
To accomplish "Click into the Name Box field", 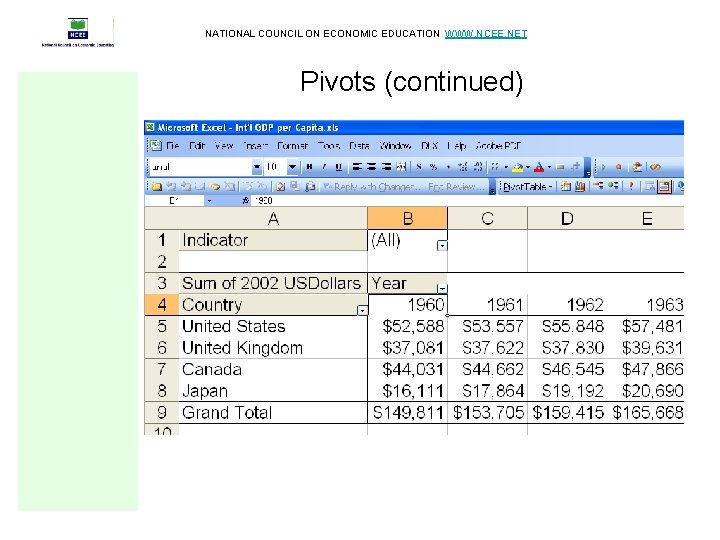I will coord(175,201).
